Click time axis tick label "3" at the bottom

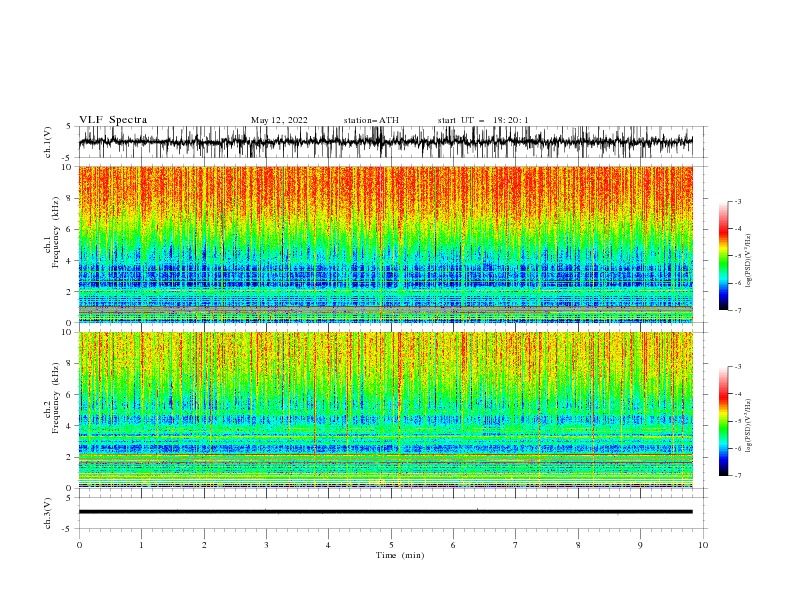click(x=266, y=545)
